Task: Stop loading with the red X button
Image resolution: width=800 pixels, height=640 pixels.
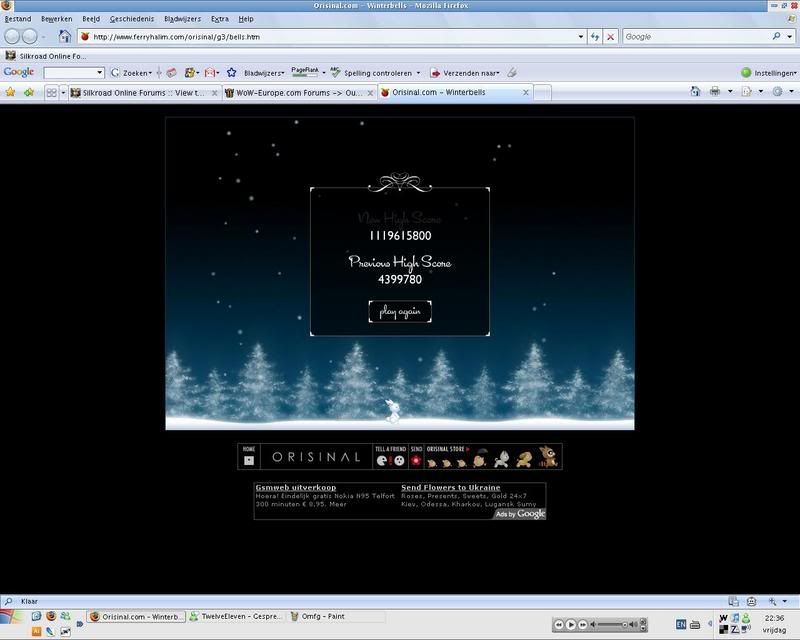Action: (610, 37)
